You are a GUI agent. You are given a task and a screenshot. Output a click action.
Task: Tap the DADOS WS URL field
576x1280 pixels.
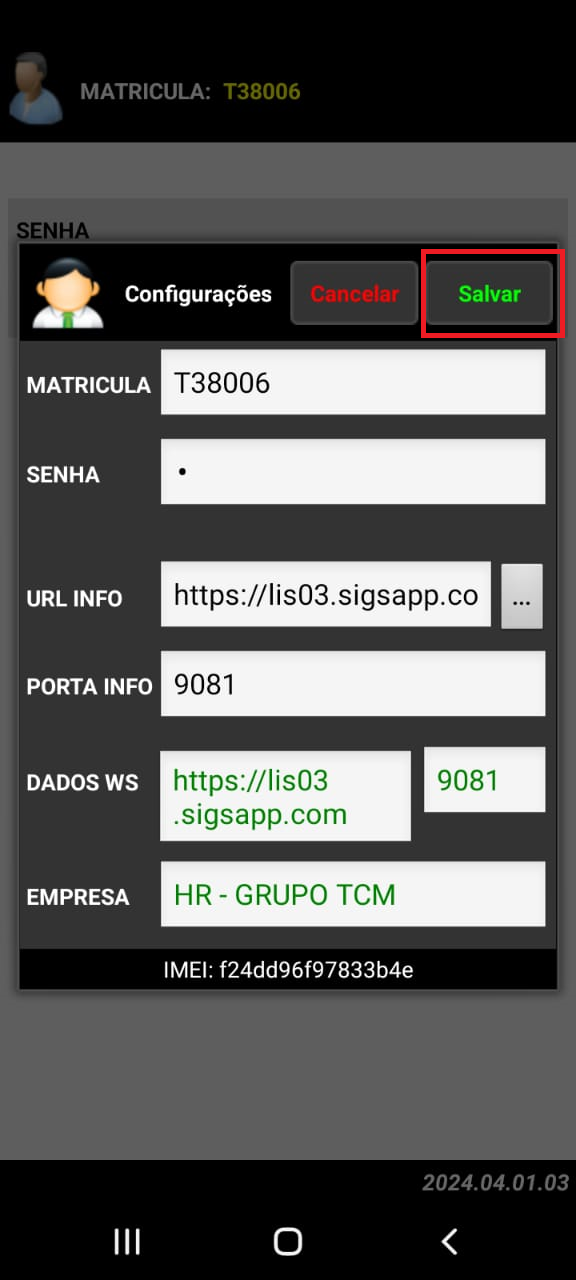click(x=285, y=796)
